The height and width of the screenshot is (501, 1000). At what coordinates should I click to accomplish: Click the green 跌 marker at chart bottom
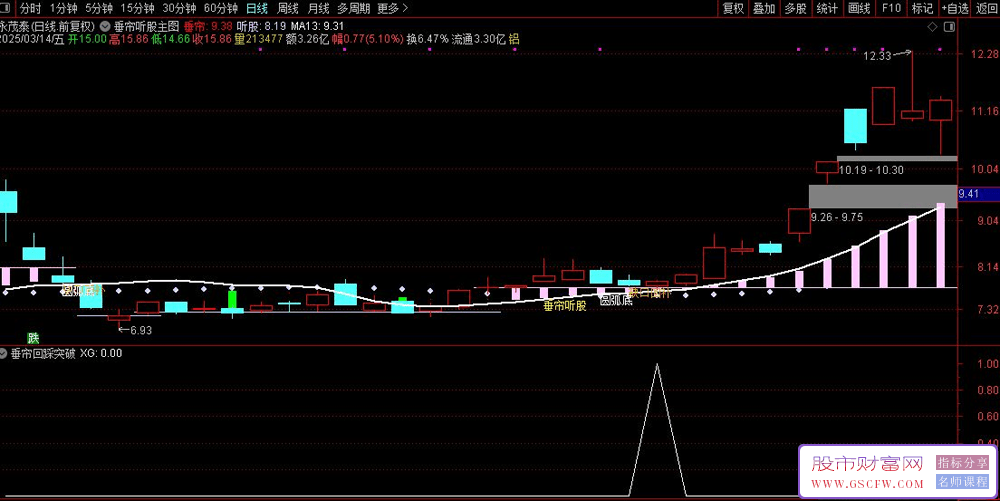33,338
